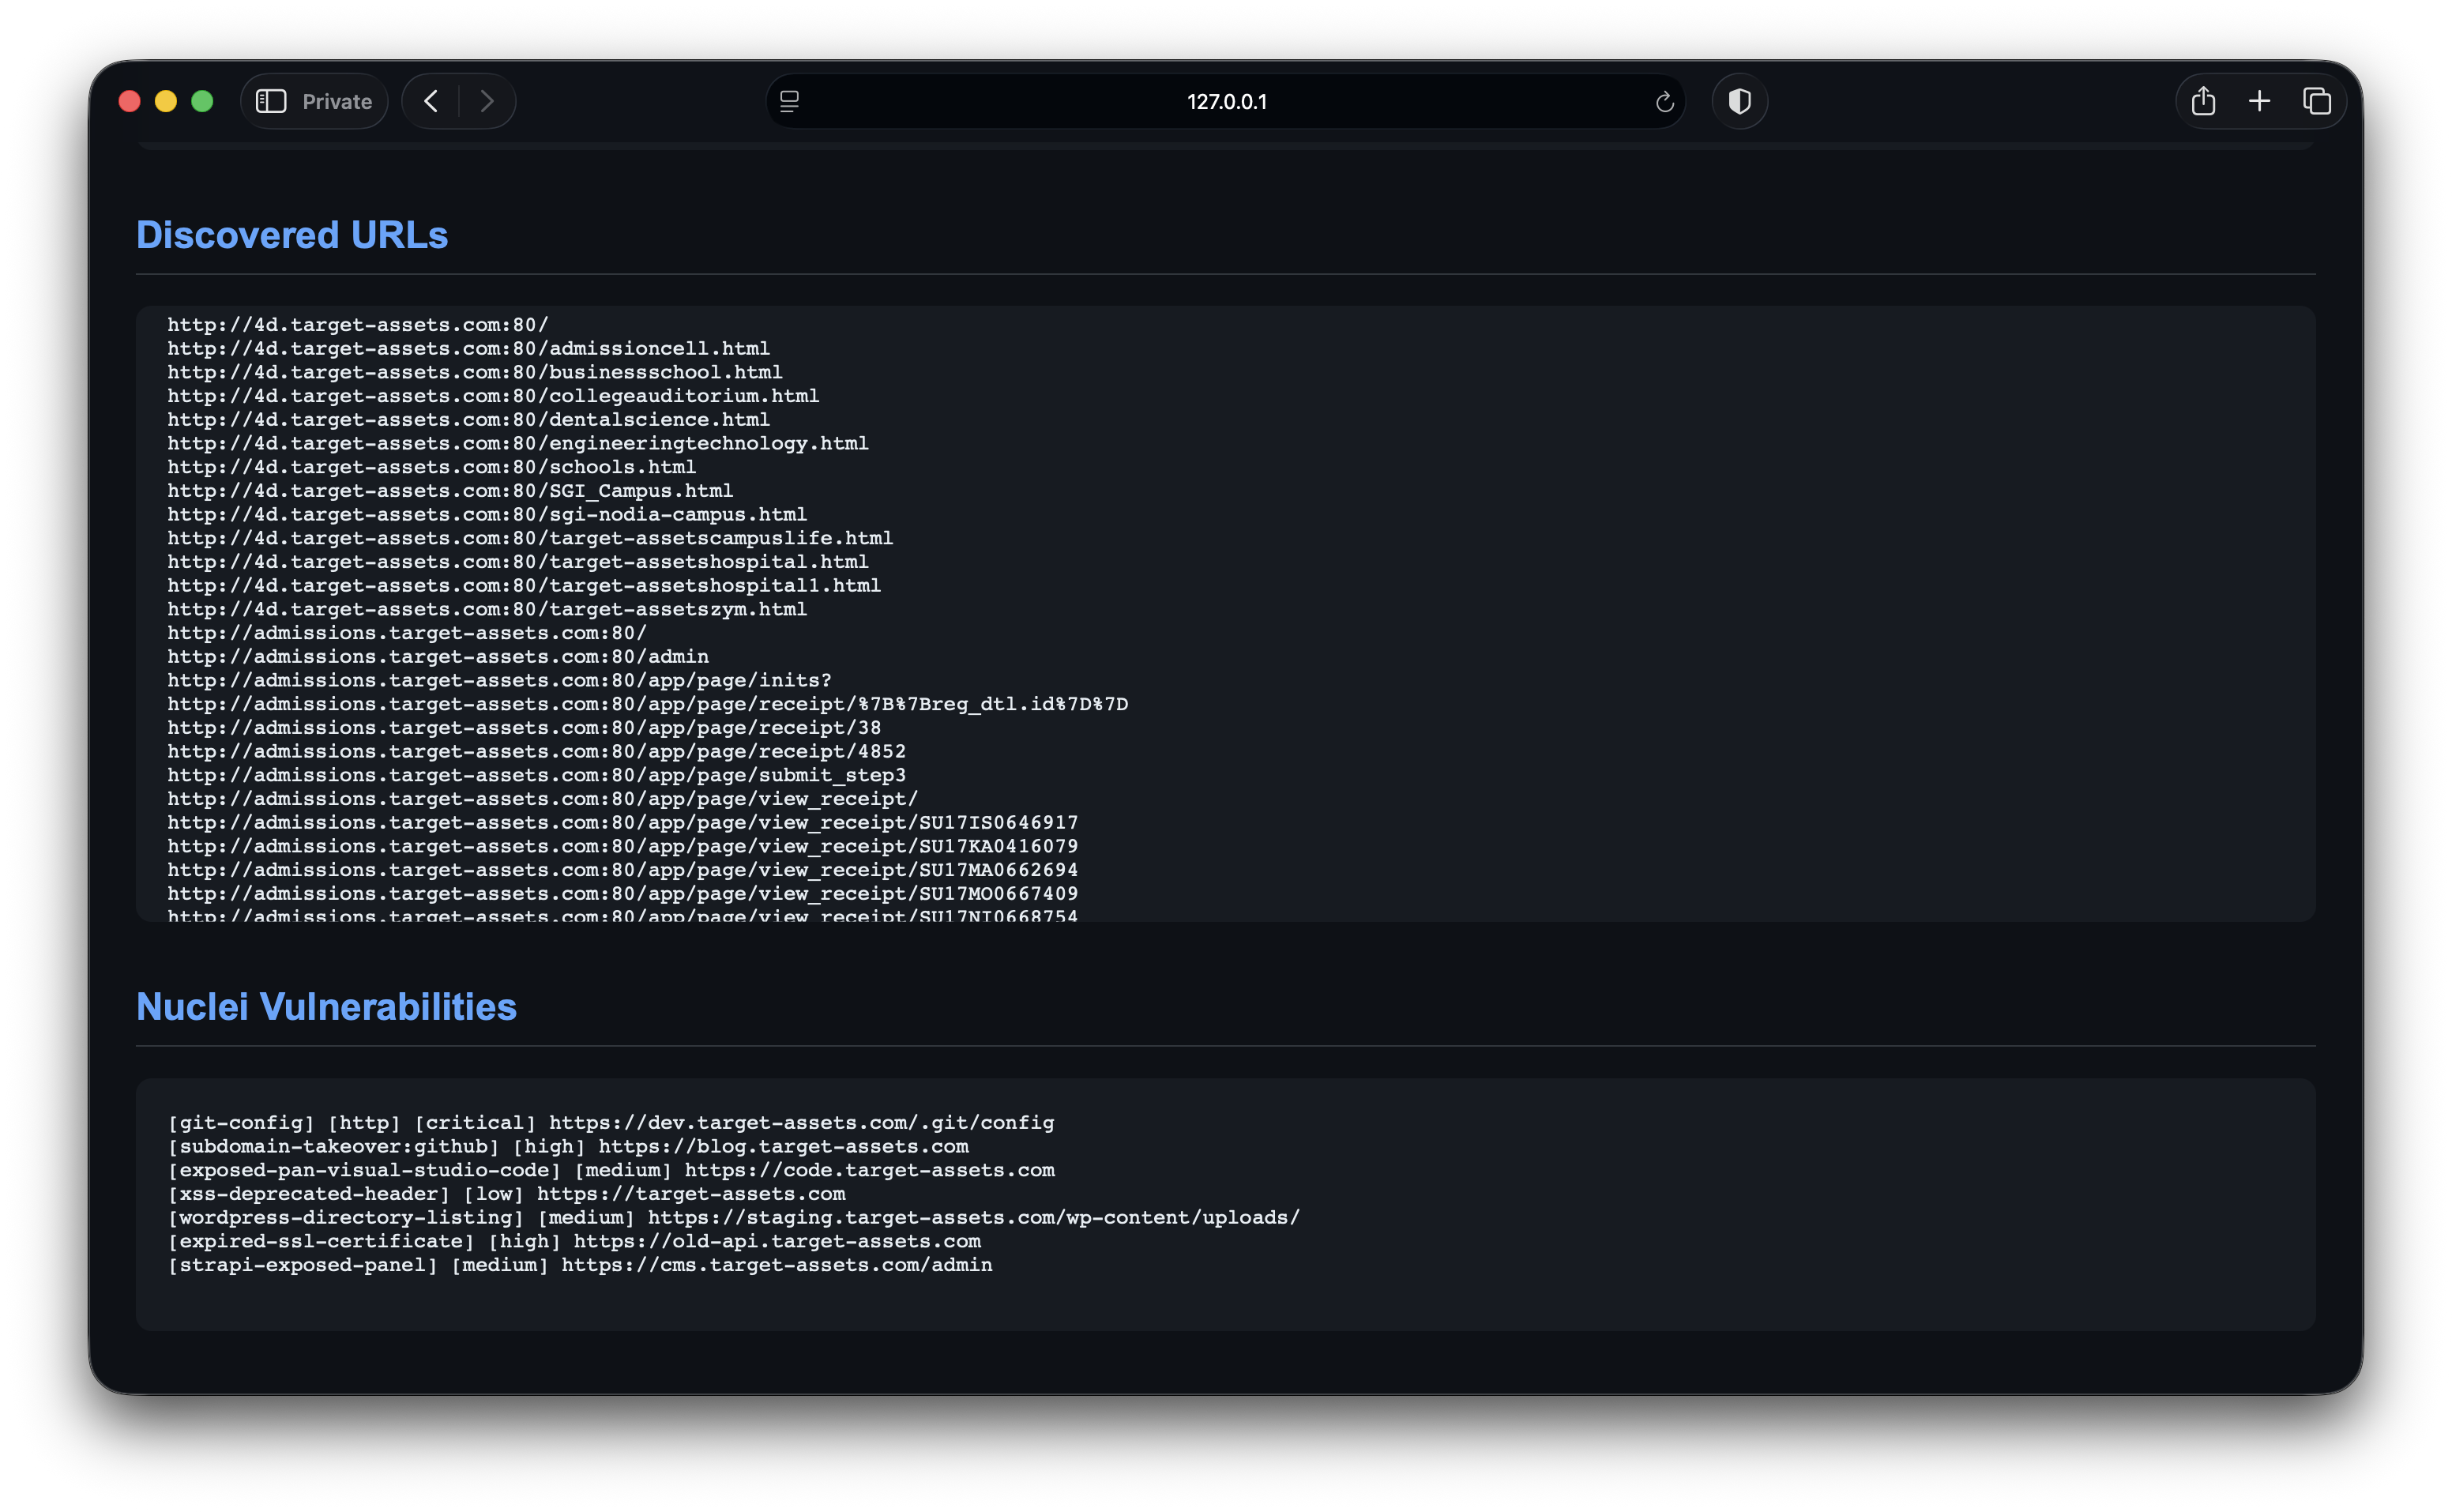The image size is (2452, 1512).
Task: Focus the 127.0.0.1 address bar
Action: tap(1226, 101)
